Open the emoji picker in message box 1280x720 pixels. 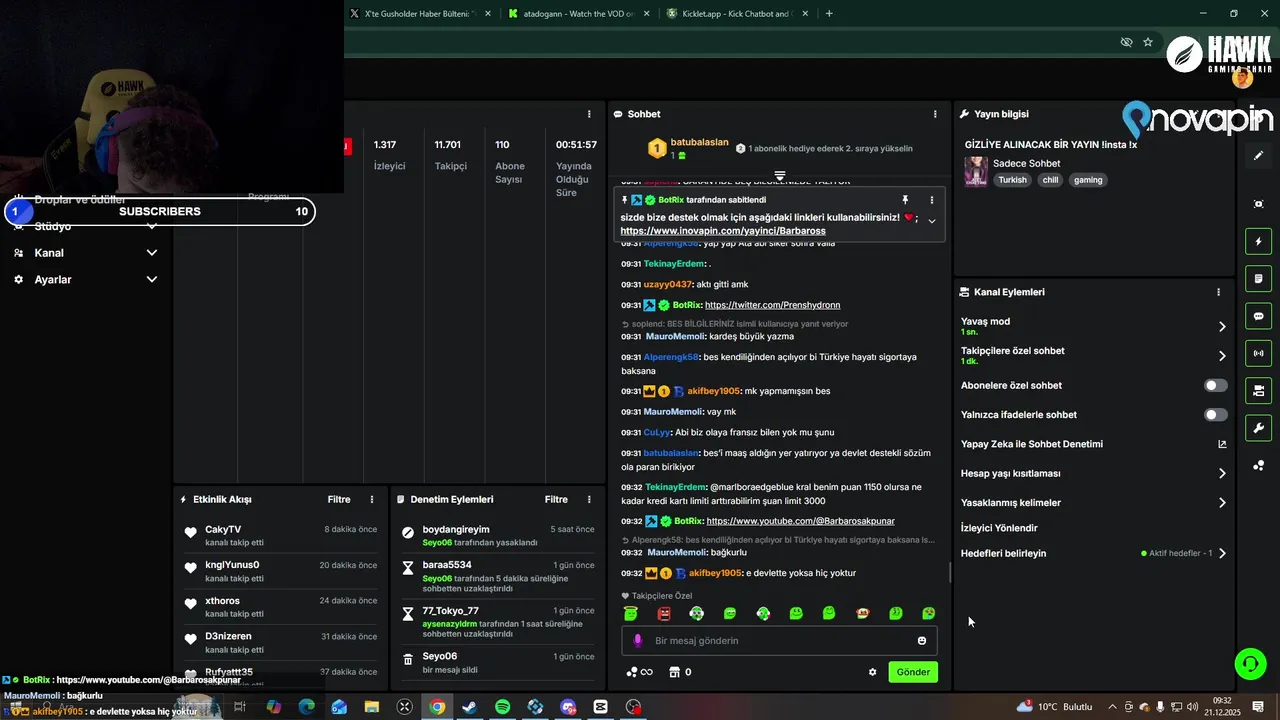click(x=922, y=641)
